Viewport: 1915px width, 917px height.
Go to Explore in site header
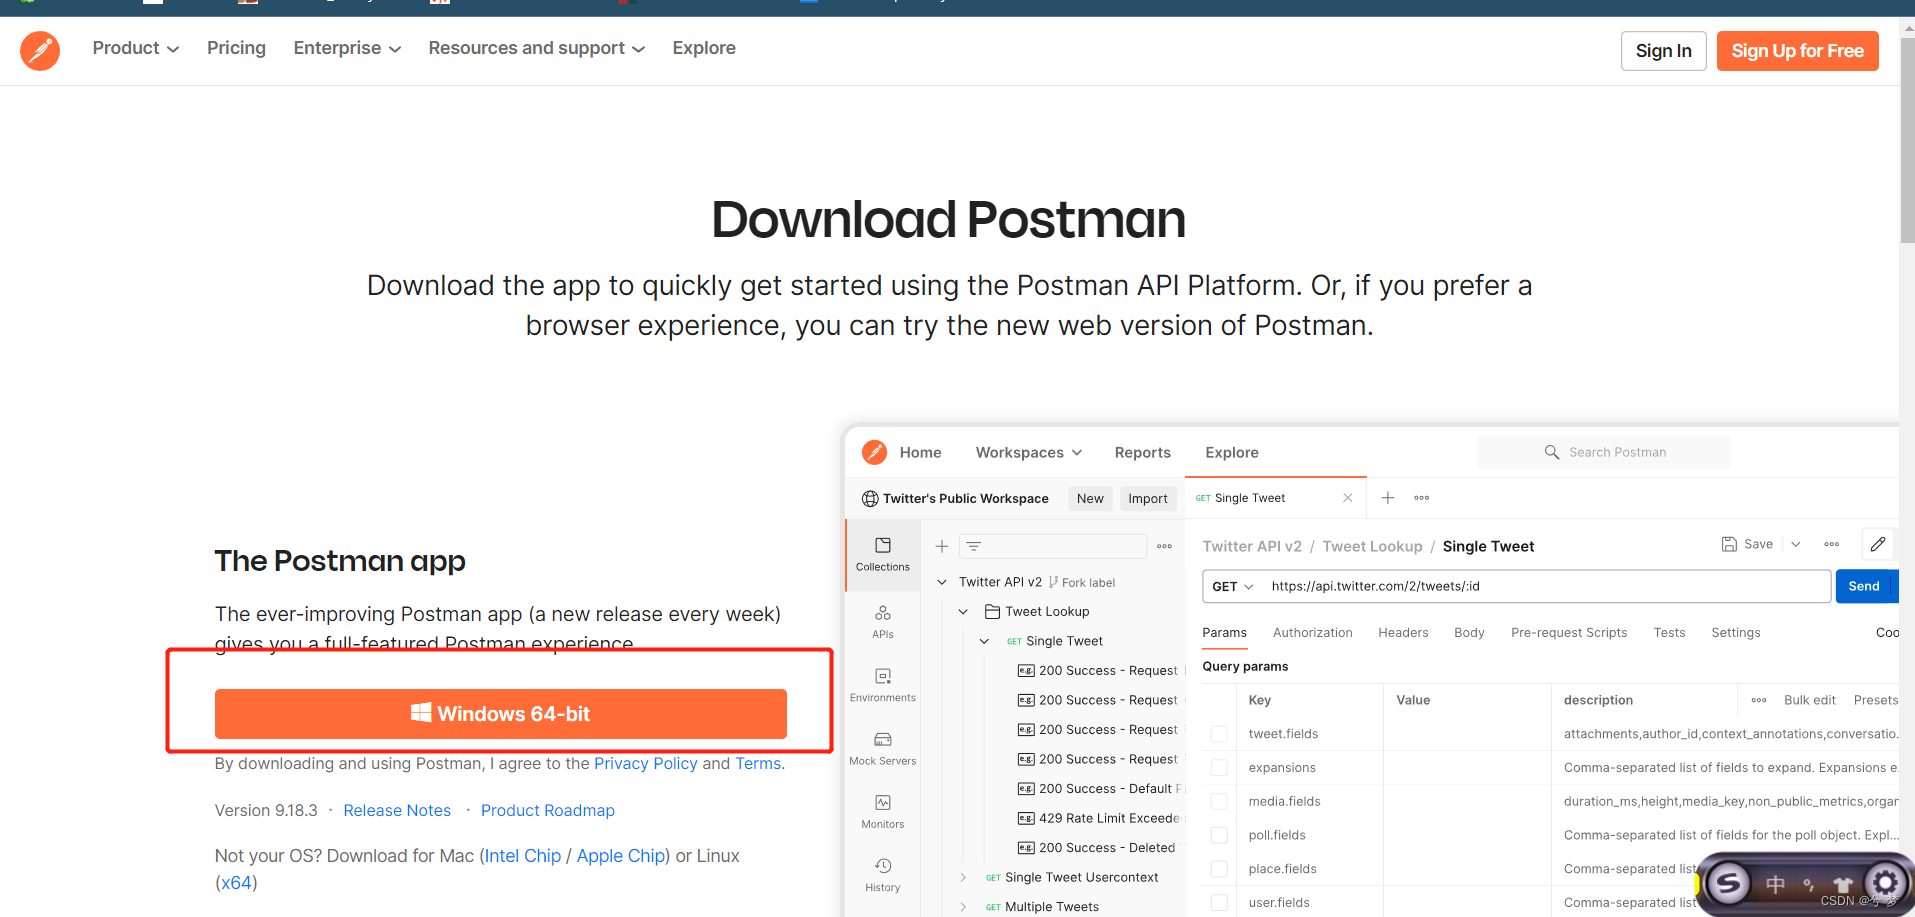click(704, 48)
